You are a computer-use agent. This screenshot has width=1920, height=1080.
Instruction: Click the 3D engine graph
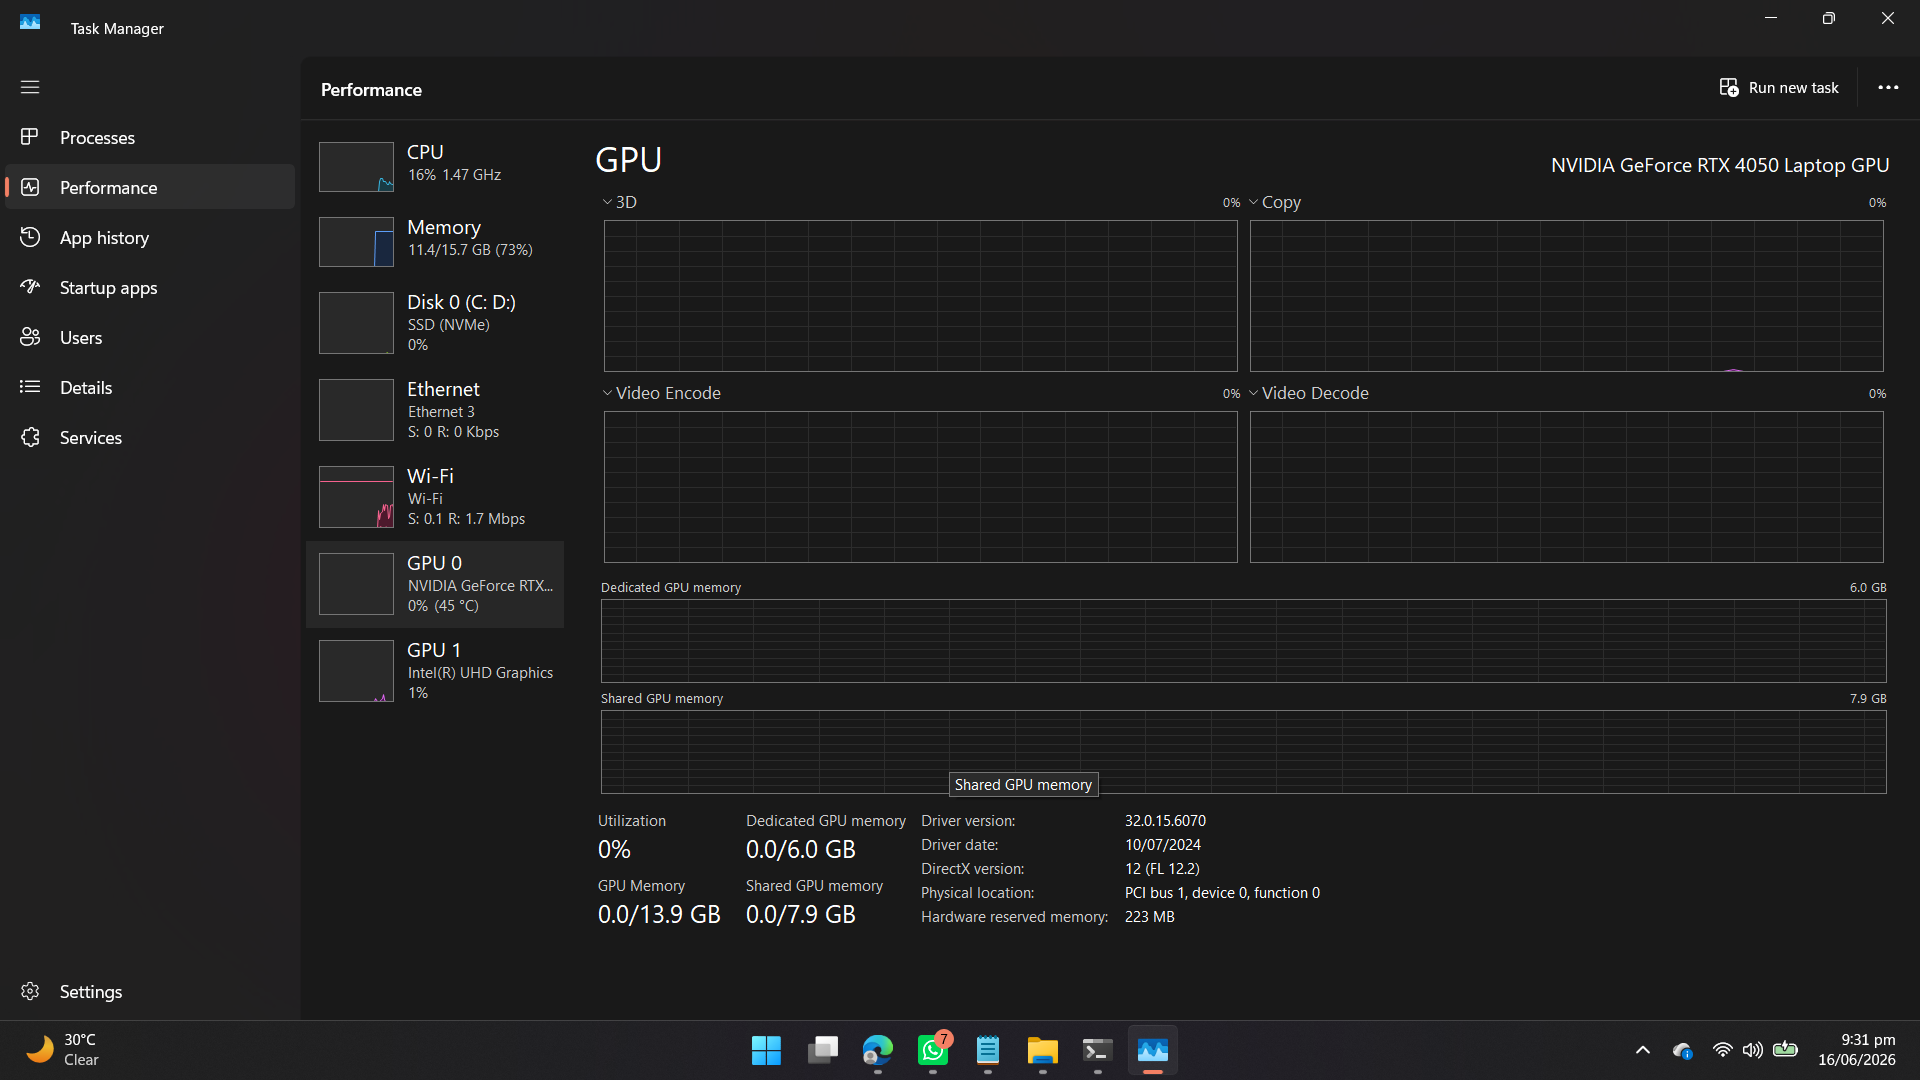pos(920,296)
